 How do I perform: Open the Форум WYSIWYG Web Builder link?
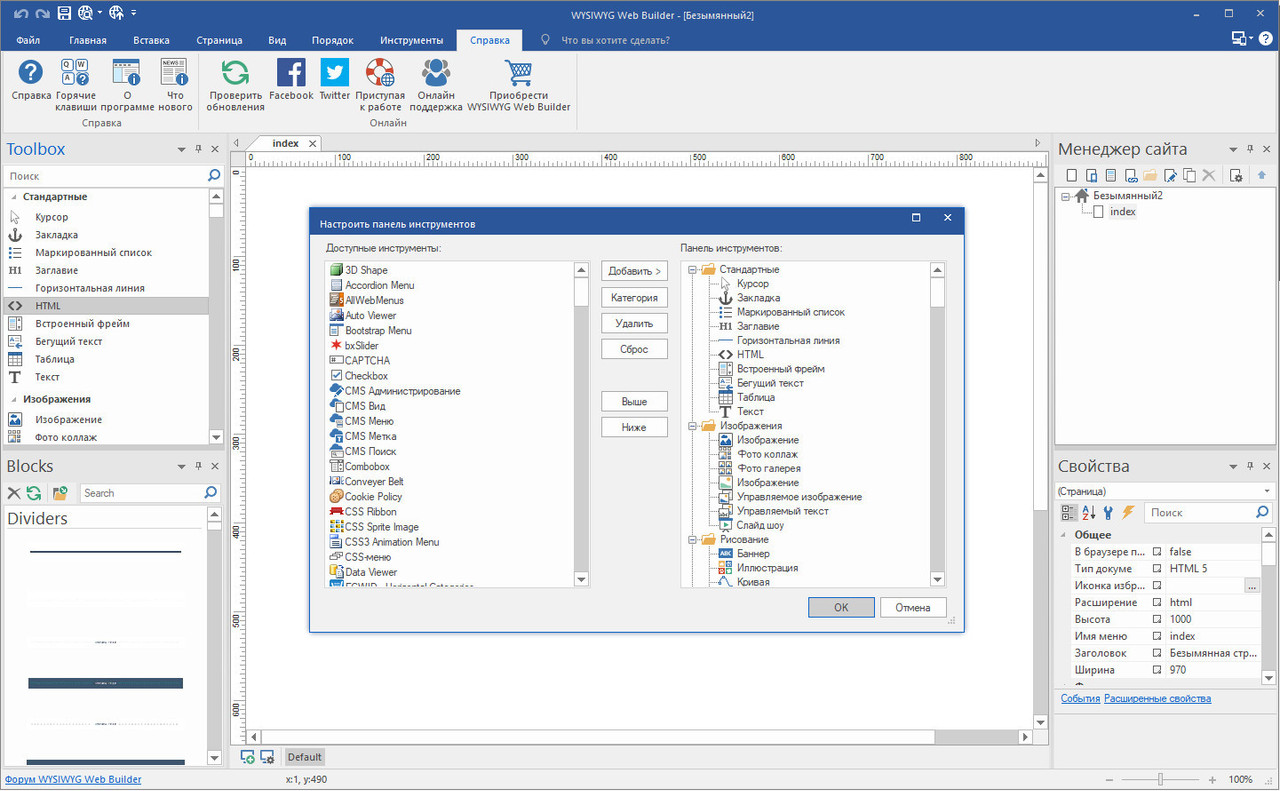pos(73,779)
